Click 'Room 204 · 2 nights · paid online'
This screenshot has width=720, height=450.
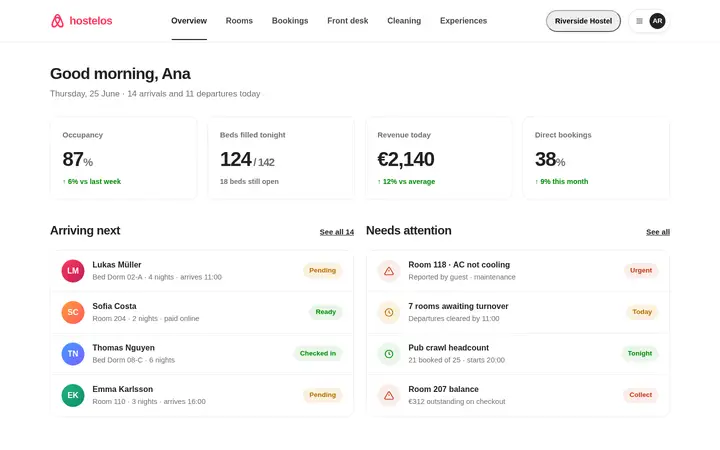[146, 318]
